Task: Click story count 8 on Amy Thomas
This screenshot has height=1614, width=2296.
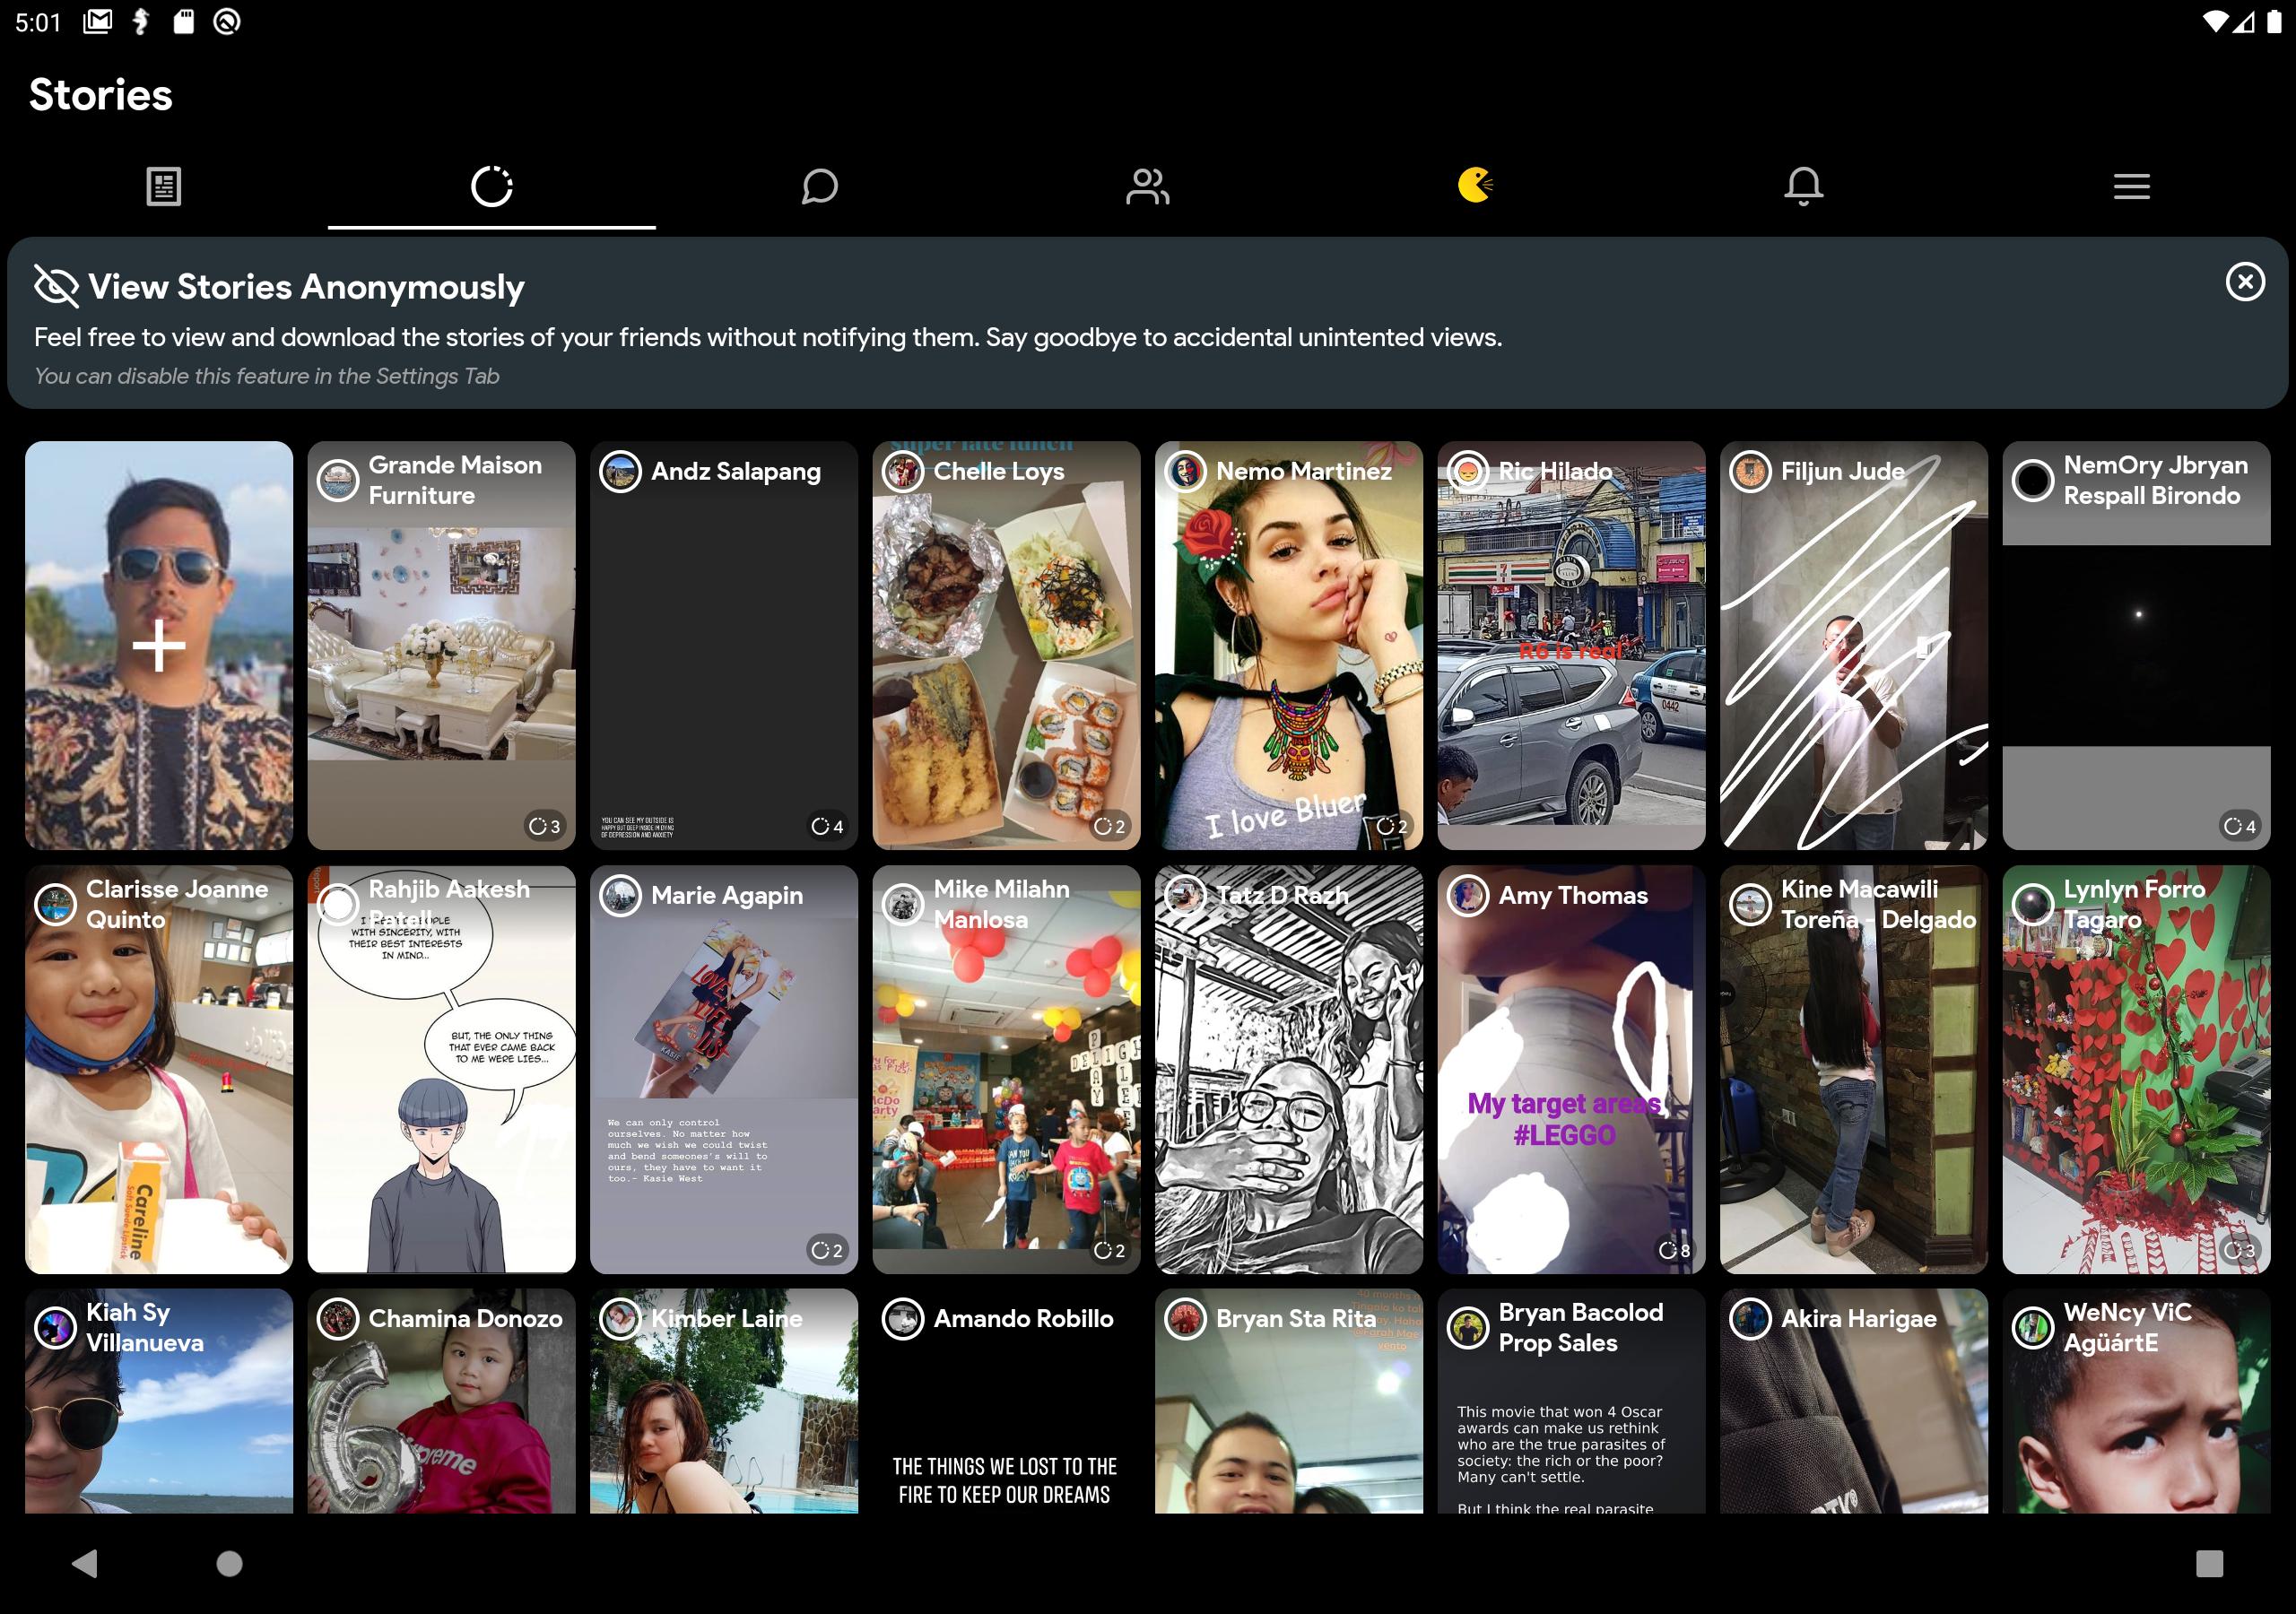Action: [x=1675, y=1250]
